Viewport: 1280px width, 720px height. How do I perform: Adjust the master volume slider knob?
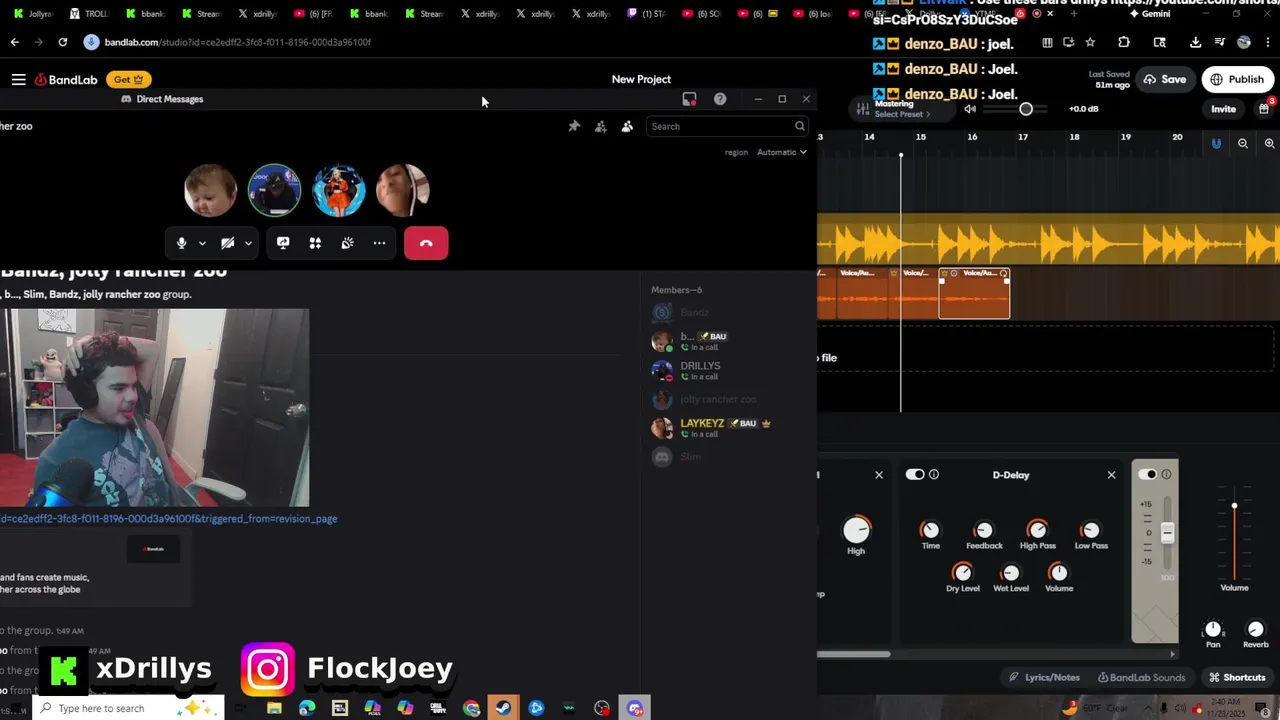[x=1026, y=109]
